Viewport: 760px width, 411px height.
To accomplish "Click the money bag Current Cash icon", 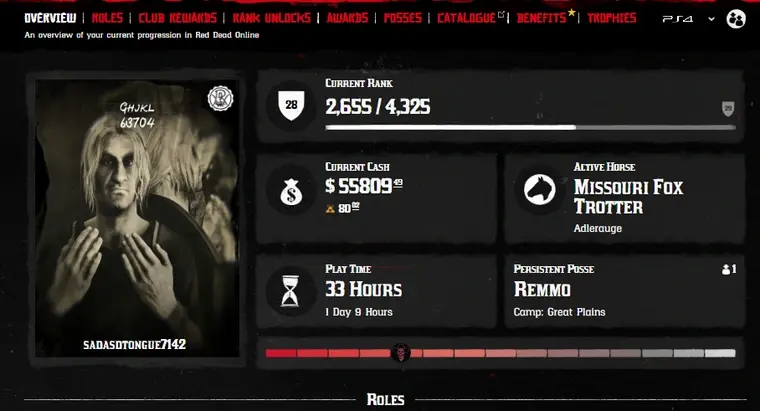I will click(291, 192).
